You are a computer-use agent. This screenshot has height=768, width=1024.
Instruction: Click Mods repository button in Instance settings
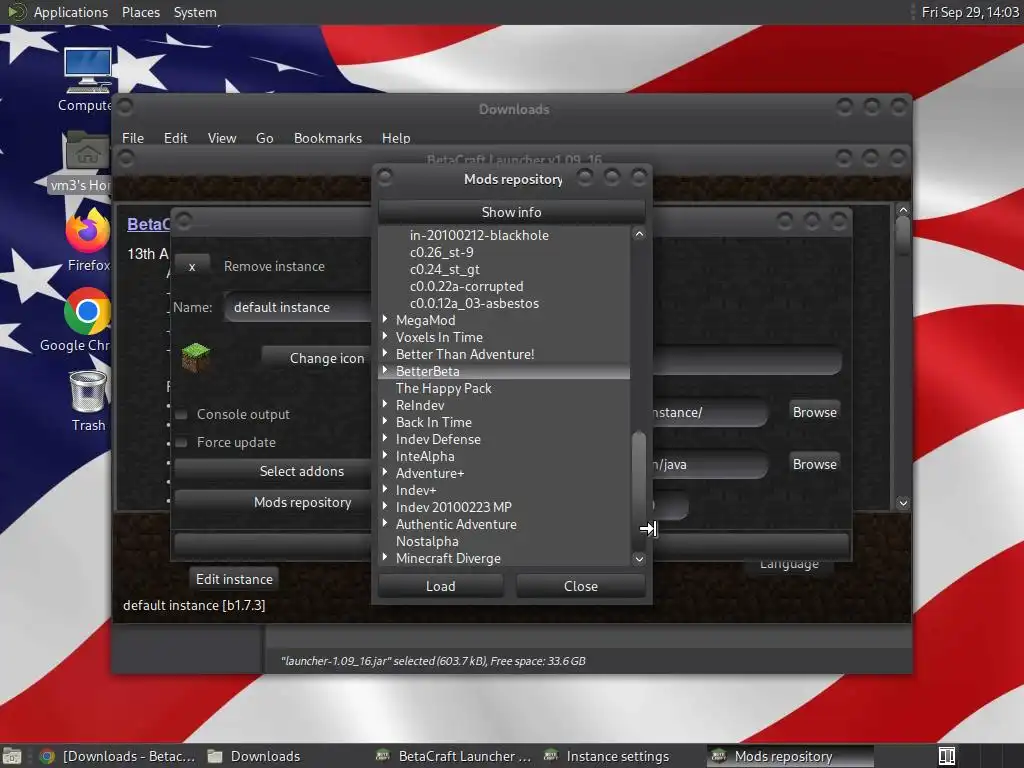coord(273,502)
